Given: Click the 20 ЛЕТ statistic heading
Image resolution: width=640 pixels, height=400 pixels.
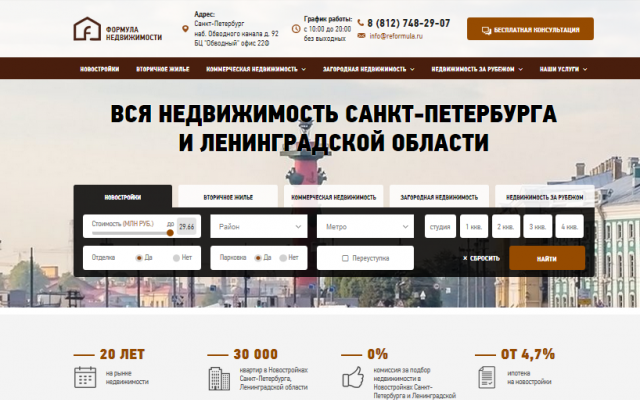Looking at the screenshot, I should click(122, 354).
